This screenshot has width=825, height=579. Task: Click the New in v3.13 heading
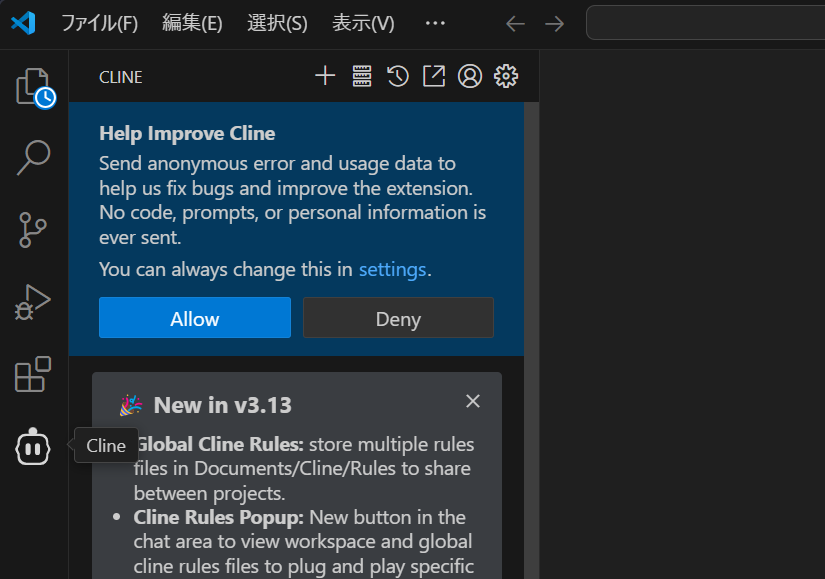[223, 405]
